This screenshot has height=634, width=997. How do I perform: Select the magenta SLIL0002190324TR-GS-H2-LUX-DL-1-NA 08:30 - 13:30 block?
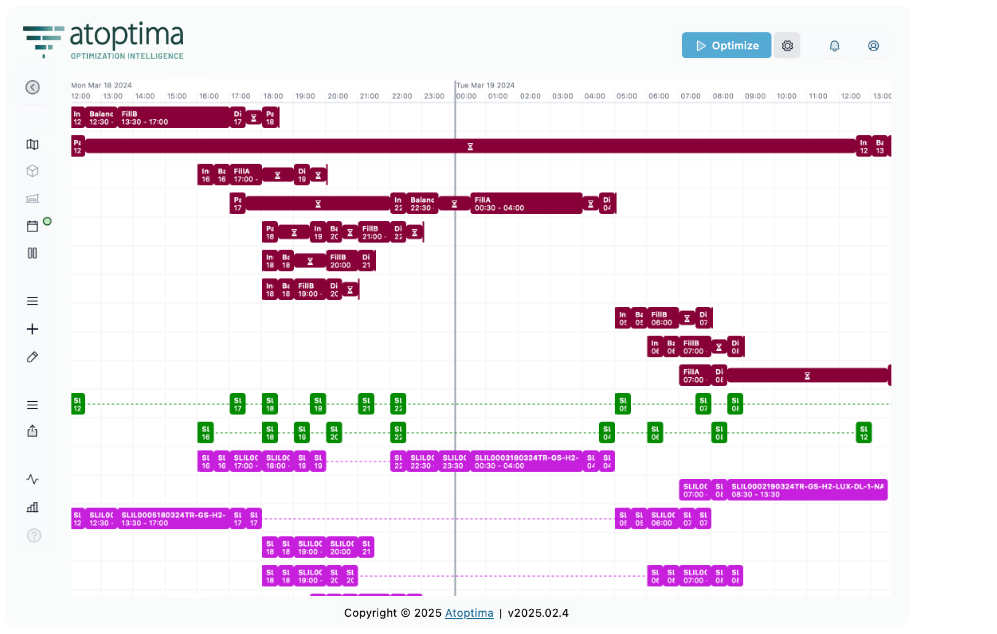(x=807, y=490)
